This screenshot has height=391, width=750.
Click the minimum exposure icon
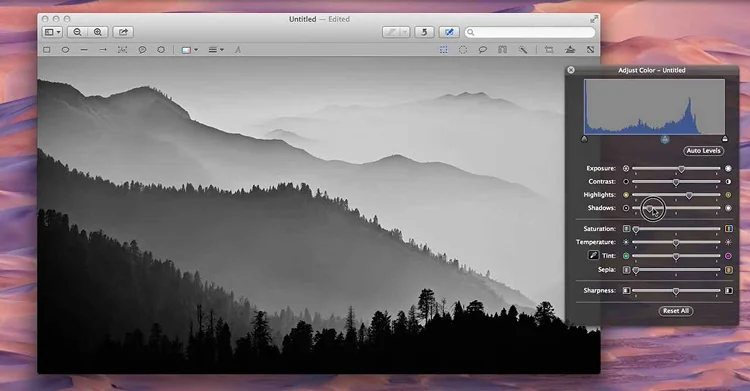pos(626,168)
